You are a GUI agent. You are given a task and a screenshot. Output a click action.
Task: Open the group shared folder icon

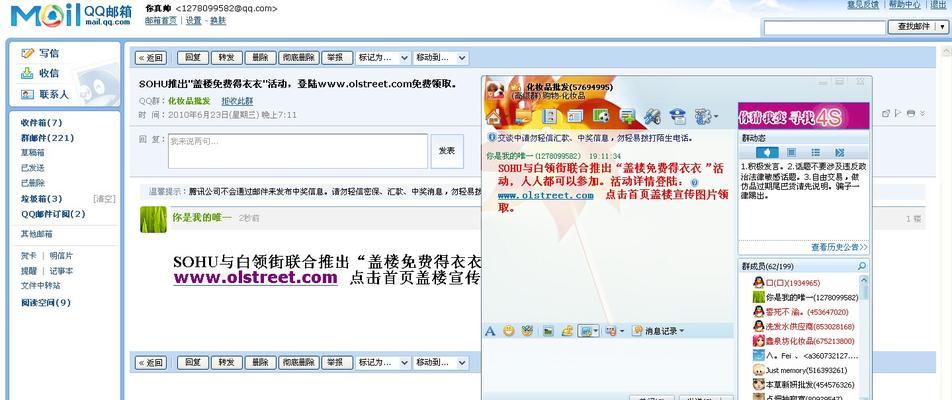point(522,116)
